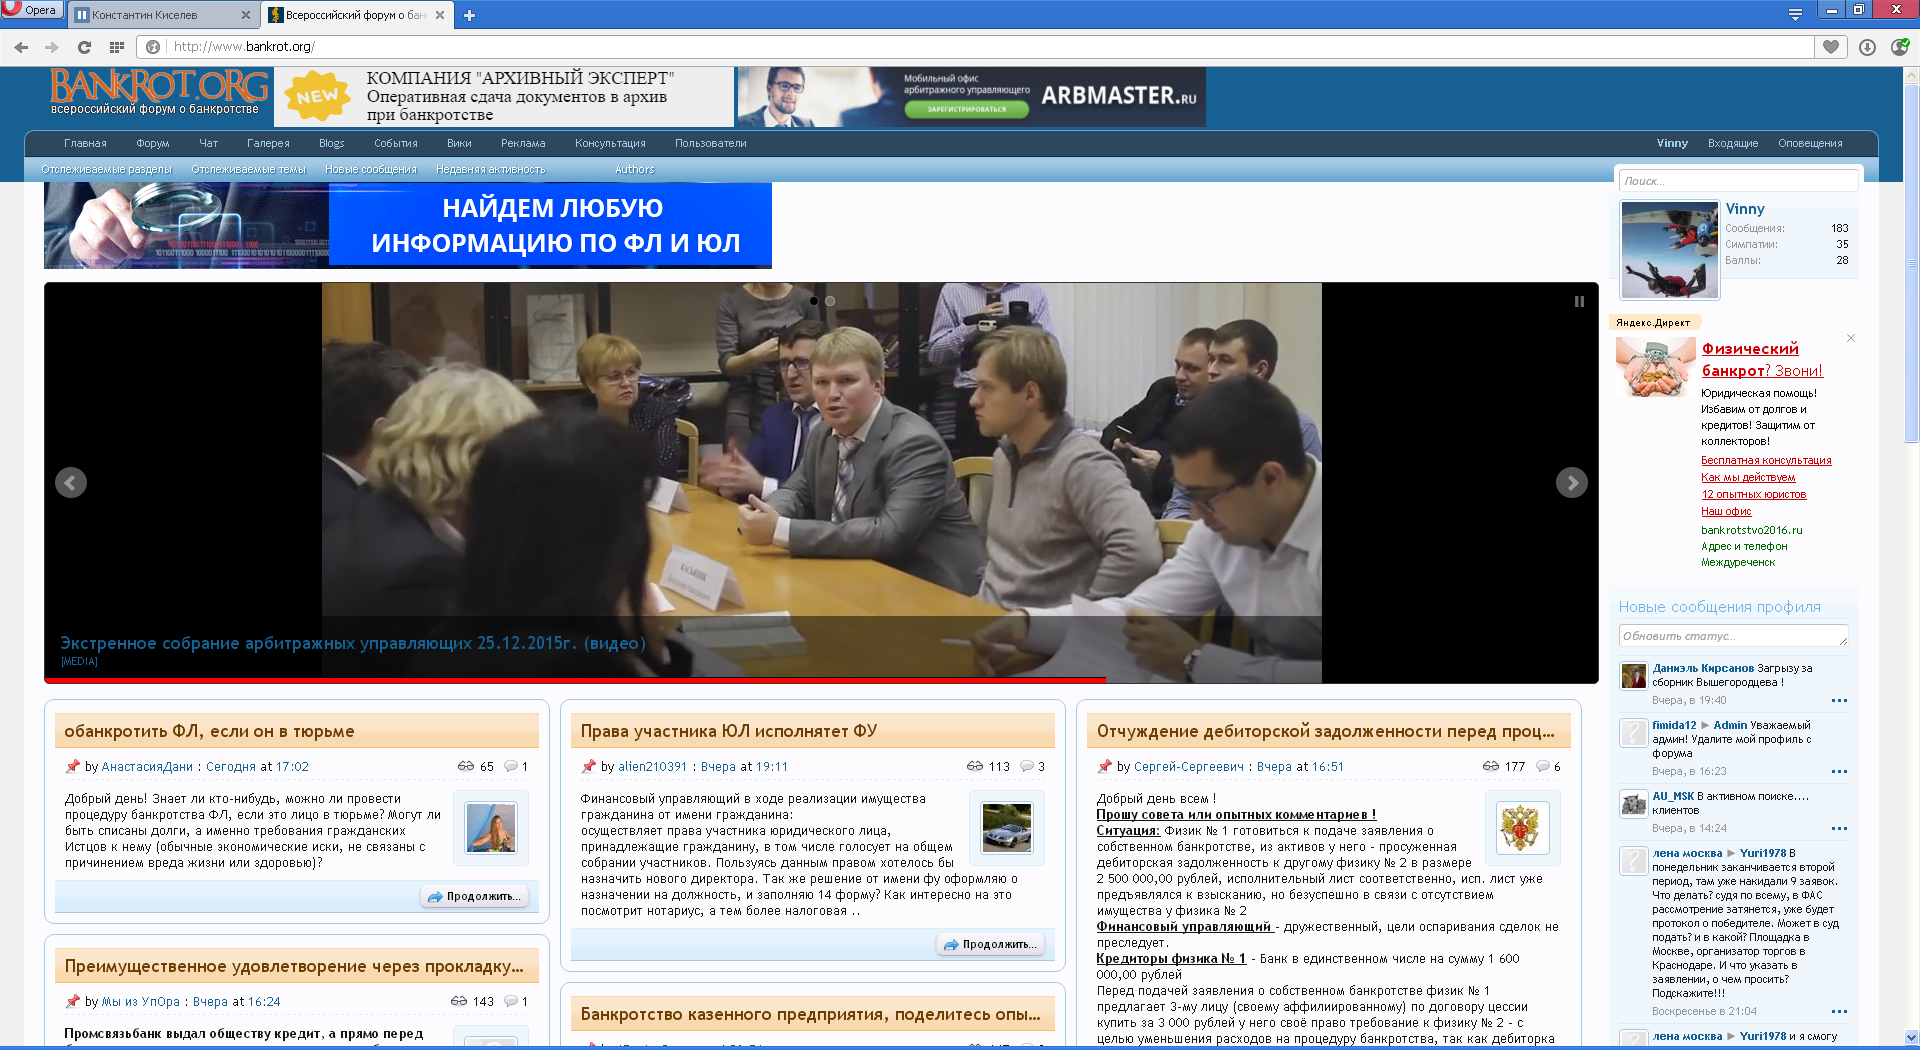
Task: Close the Yandex Direct ad block
Action: 1851,338
